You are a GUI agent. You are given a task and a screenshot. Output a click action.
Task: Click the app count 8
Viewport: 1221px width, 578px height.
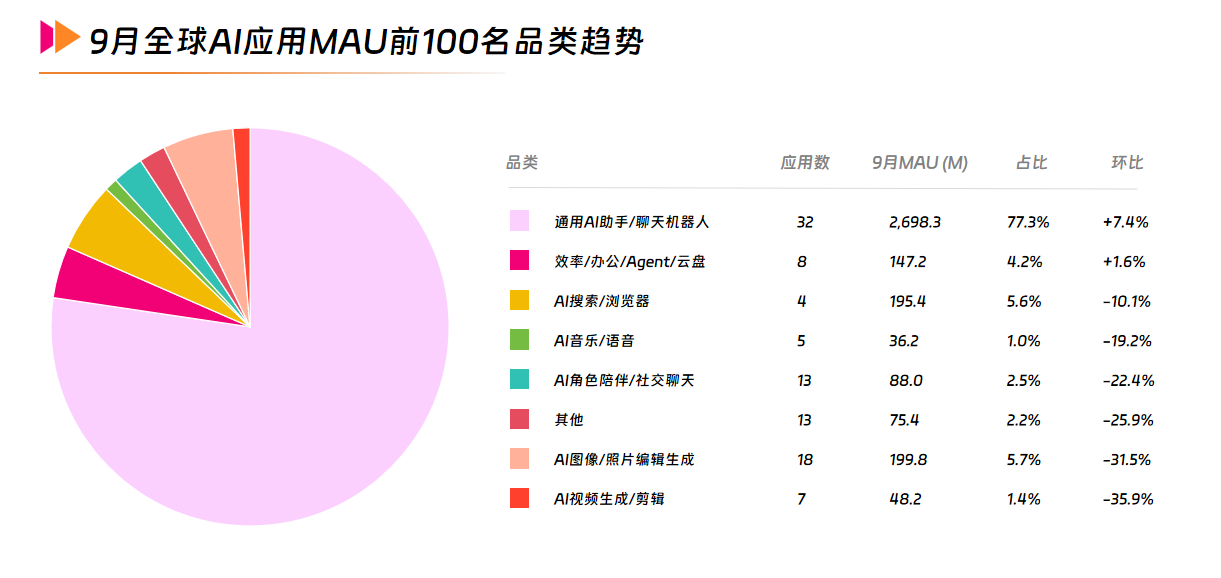(x=802, y=261)
